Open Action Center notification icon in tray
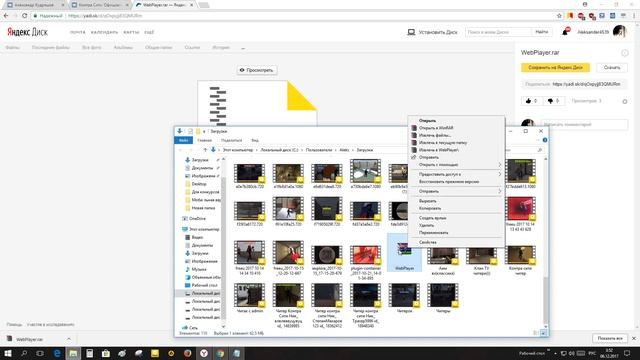Screen dimensions: 640x360 627,353
